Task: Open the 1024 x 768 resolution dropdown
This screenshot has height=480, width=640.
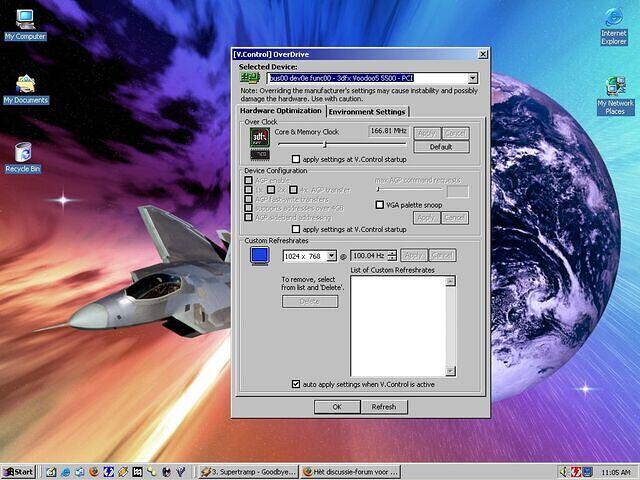Action: 331,256
